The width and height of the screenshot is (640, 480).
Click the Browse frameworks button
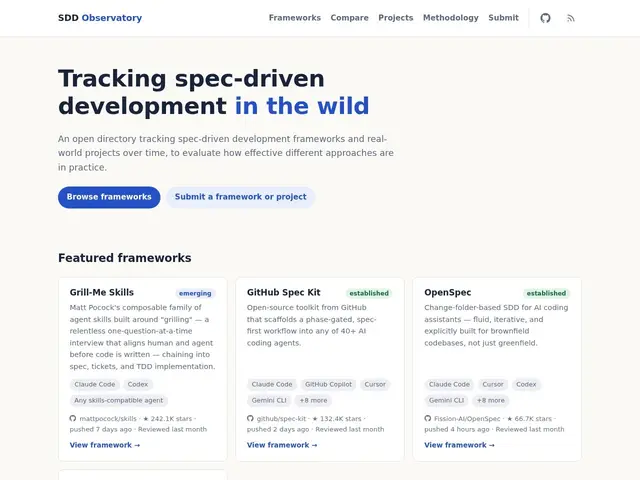click(109, 197)
